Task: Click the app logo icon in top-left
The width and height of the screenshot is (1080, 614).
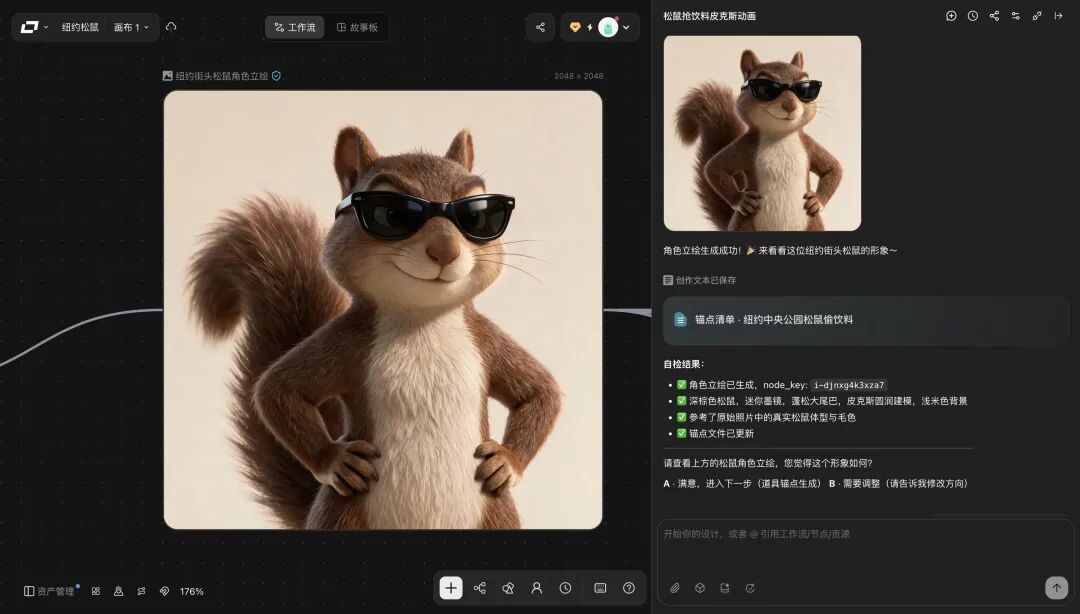Action: [x=29, y=27]
